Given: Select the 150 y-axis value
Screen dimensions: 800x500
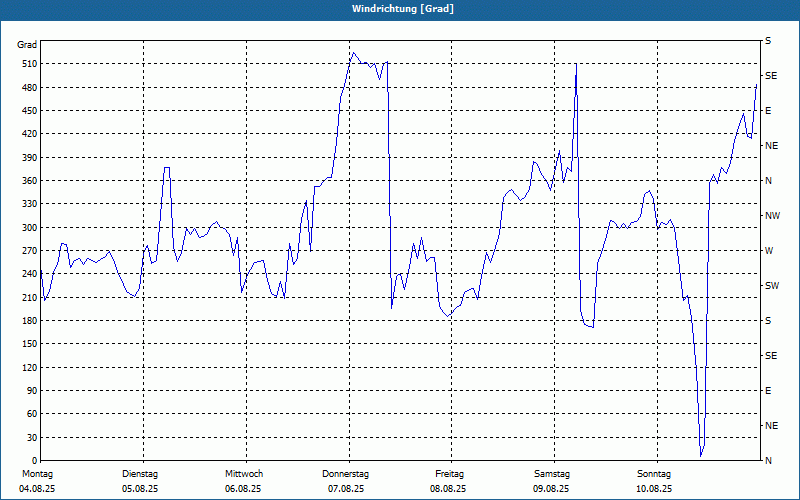Looking at the screenshot, I should pos(29,344).
